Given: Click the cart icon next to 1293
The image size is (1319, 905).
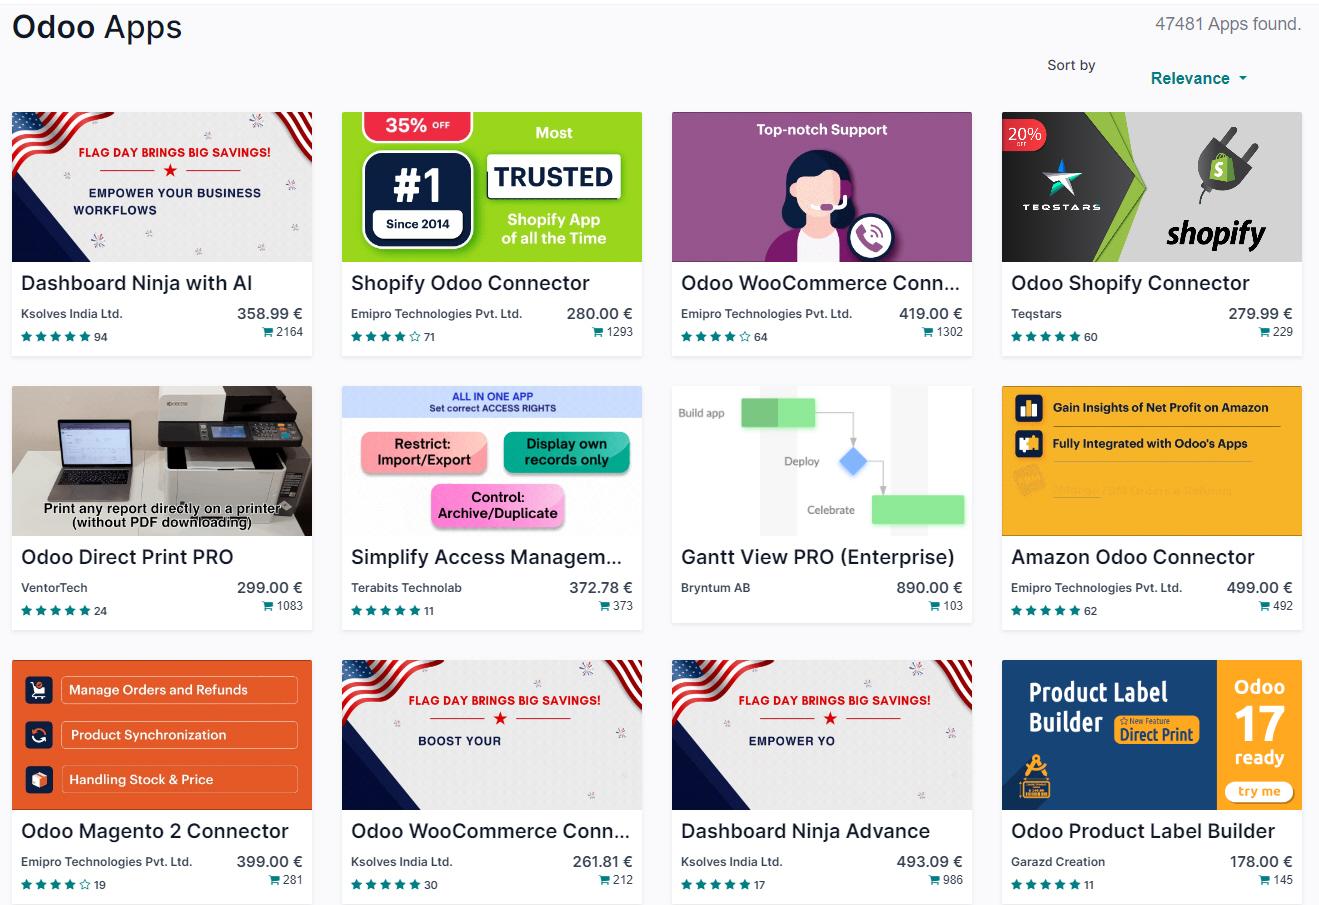Looking at the screenshot, I should coord(598,332).
